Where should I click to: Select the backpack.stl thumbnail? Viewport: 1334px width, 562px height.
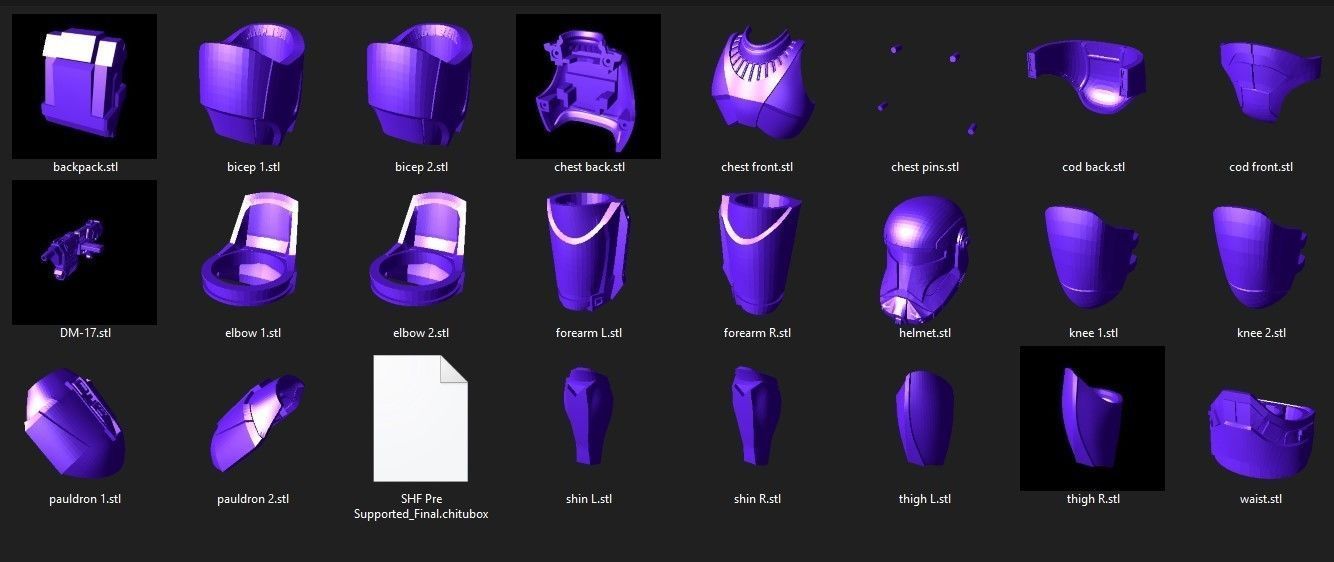point(84,86)
